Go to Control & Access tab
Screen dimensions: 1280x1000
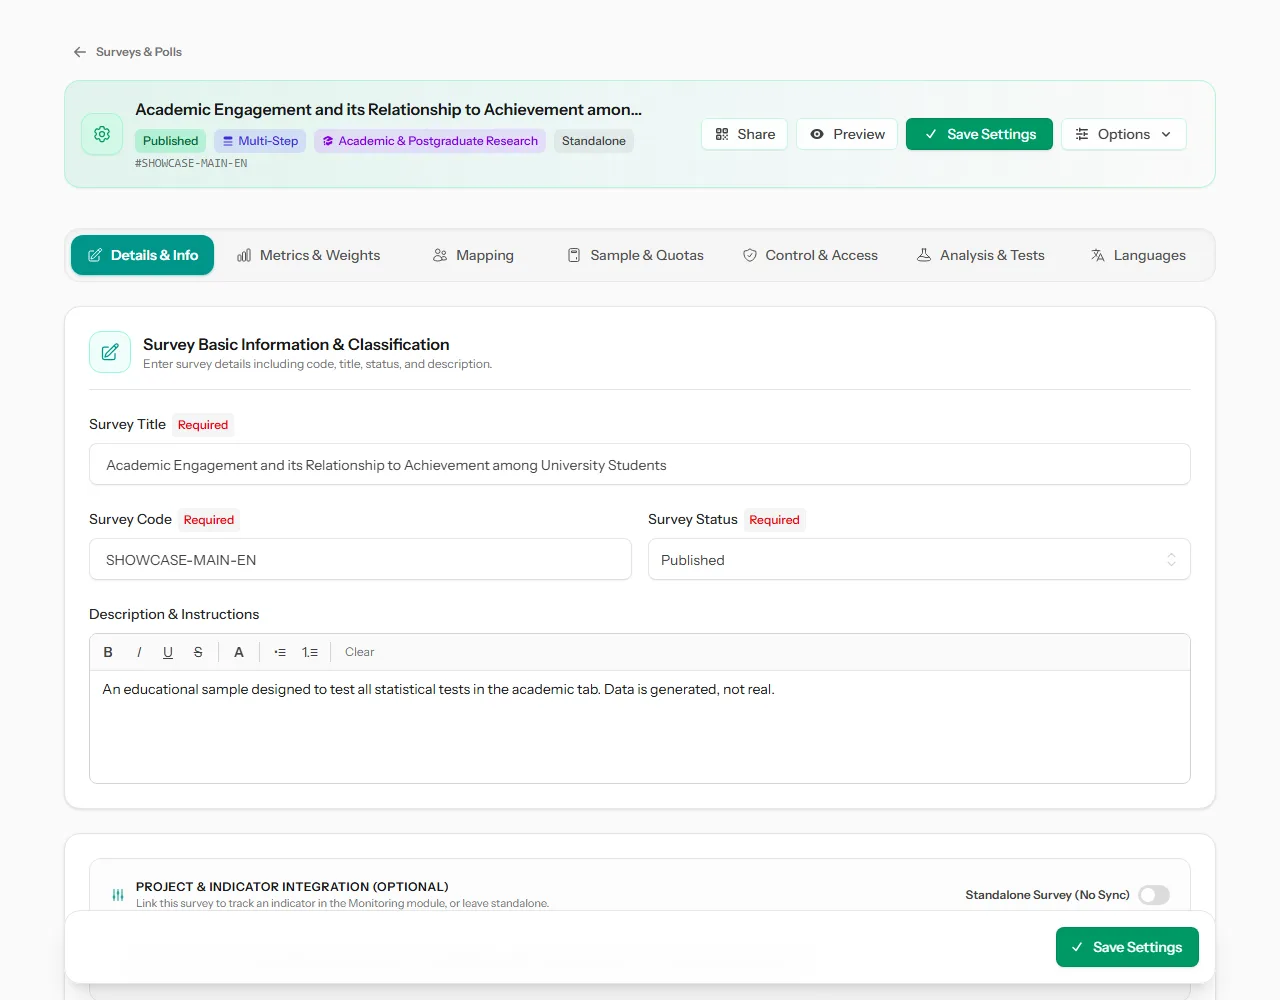pyautogui.click(x=810, y=255)
